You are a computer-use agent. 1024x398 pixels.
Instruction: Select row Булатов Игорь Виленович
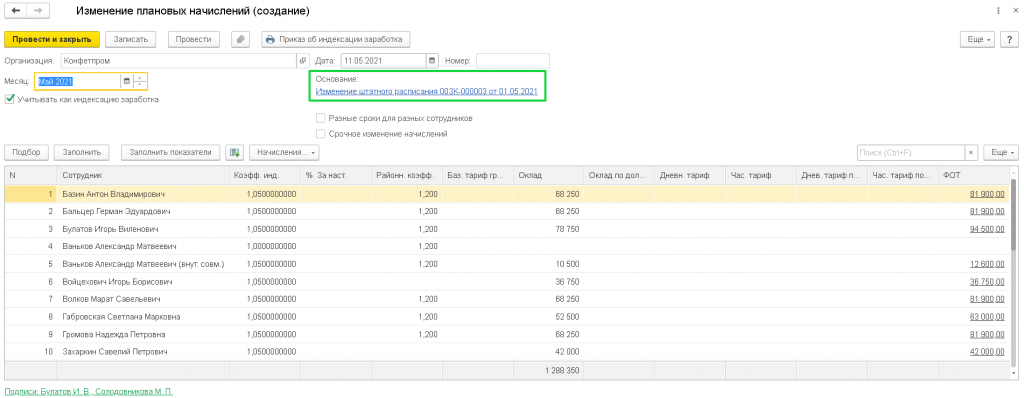[507, 229]
